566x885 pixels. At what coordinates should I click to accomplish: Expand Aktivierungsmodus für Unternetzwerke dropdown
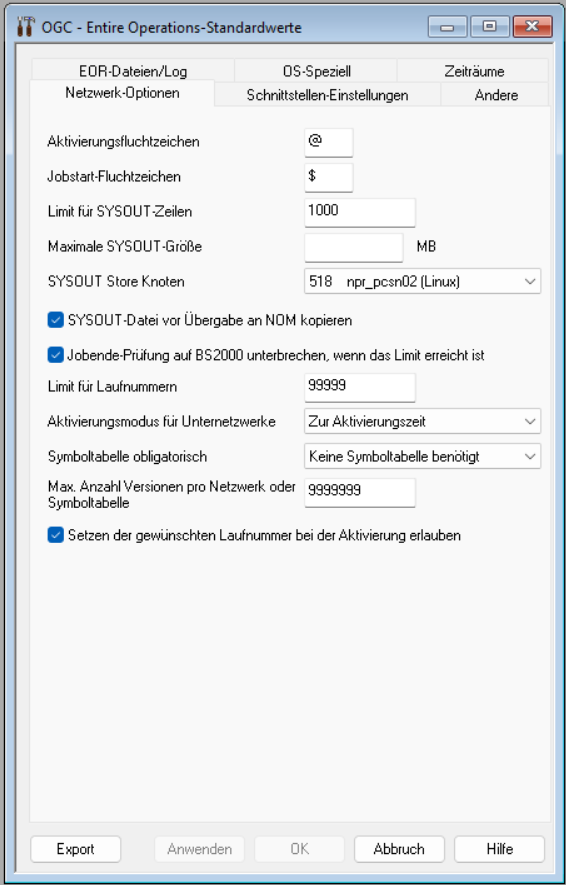coord(422,422)
